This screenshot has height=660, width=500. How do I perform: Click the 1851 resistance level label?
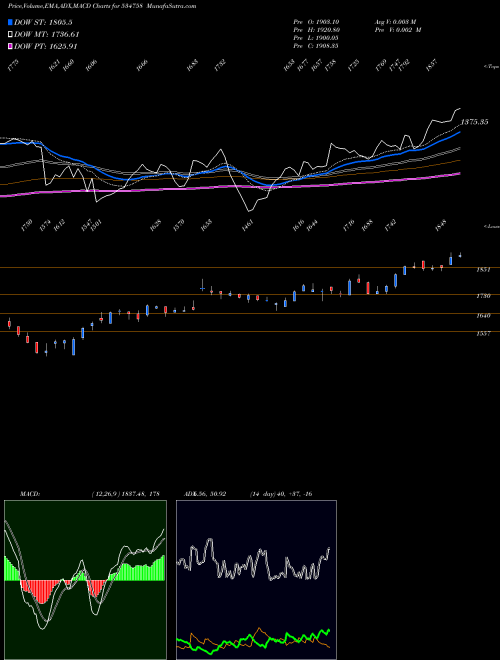pyautogui.click(x=483, y=270)
